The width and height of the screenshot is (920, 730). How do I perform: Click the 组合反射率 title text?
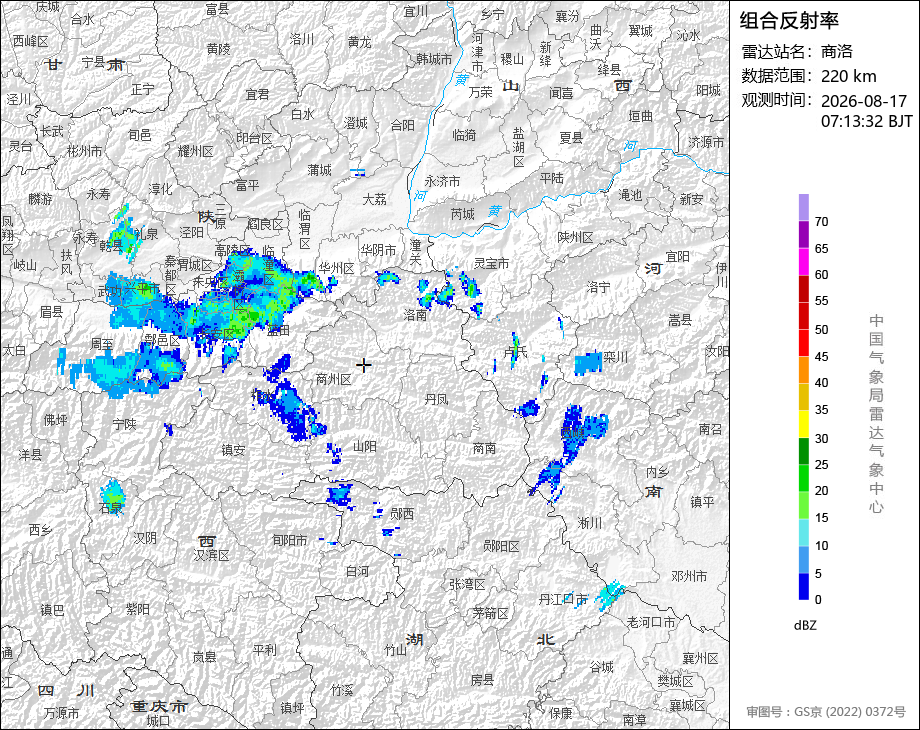[x=789, y=21]
